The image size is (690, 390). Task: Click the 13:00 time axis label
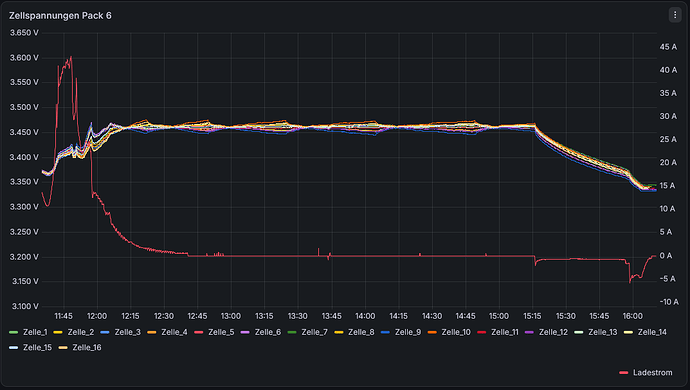[x=231, y=316]
